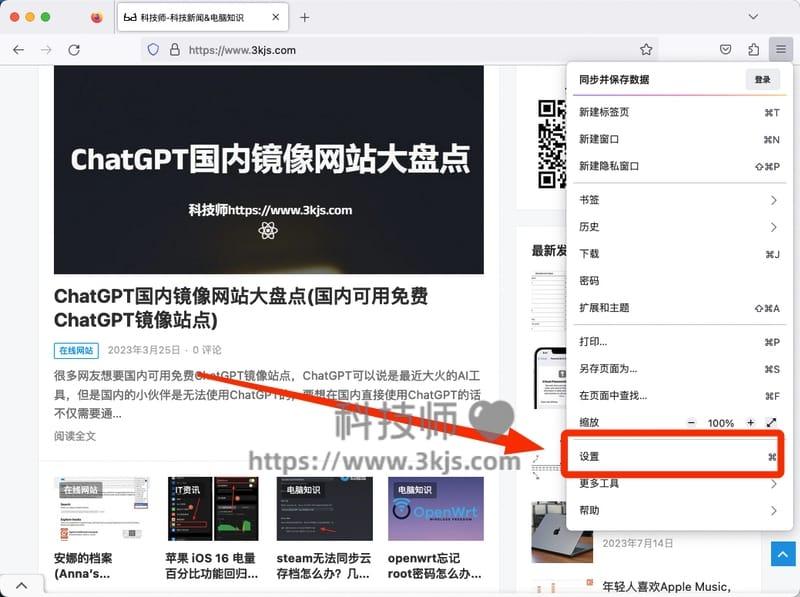Click zoom in plus button

750,422
